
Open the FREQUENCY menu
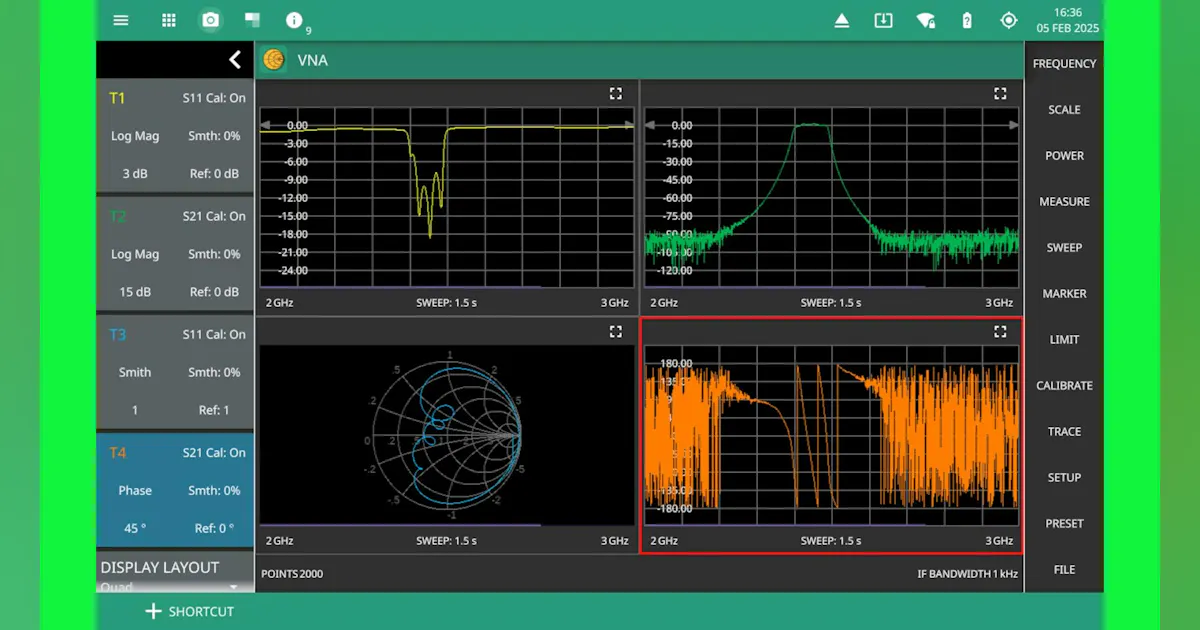click(x=1064, y=63)
